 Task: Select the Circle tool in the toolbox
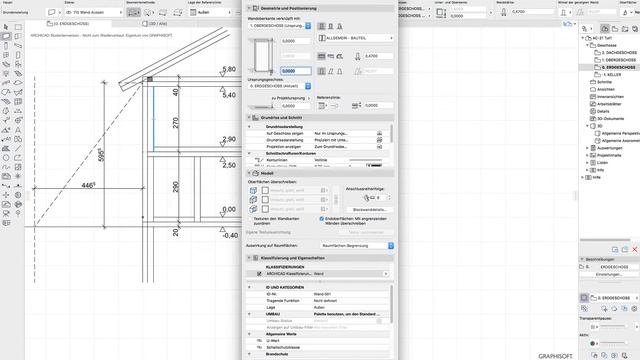pos(6,158)
